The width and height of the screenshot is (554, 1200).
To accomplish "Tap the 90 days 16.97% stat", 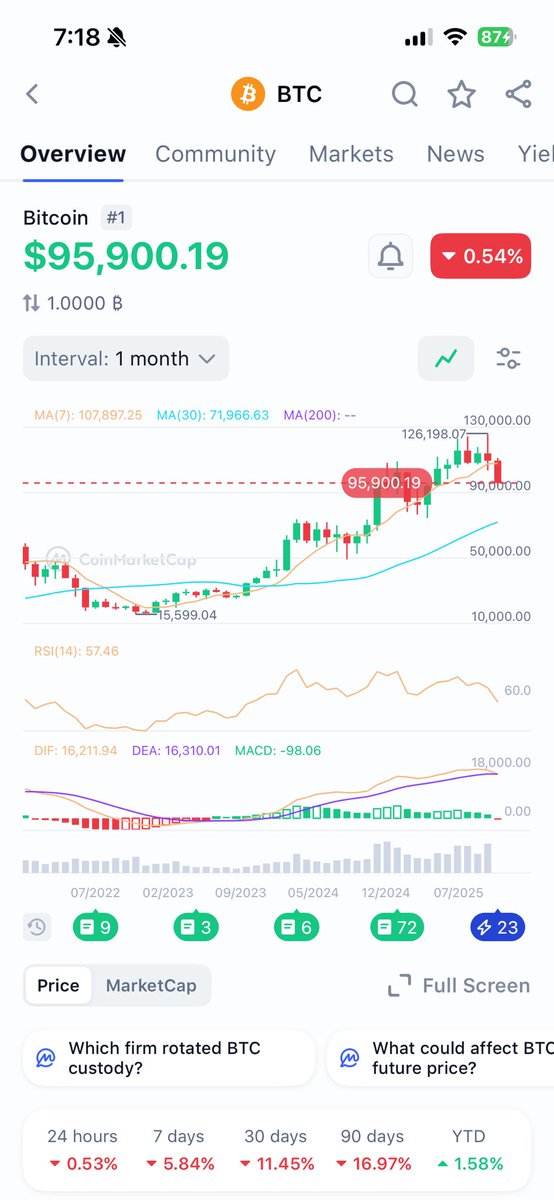I will (374, 1150).
